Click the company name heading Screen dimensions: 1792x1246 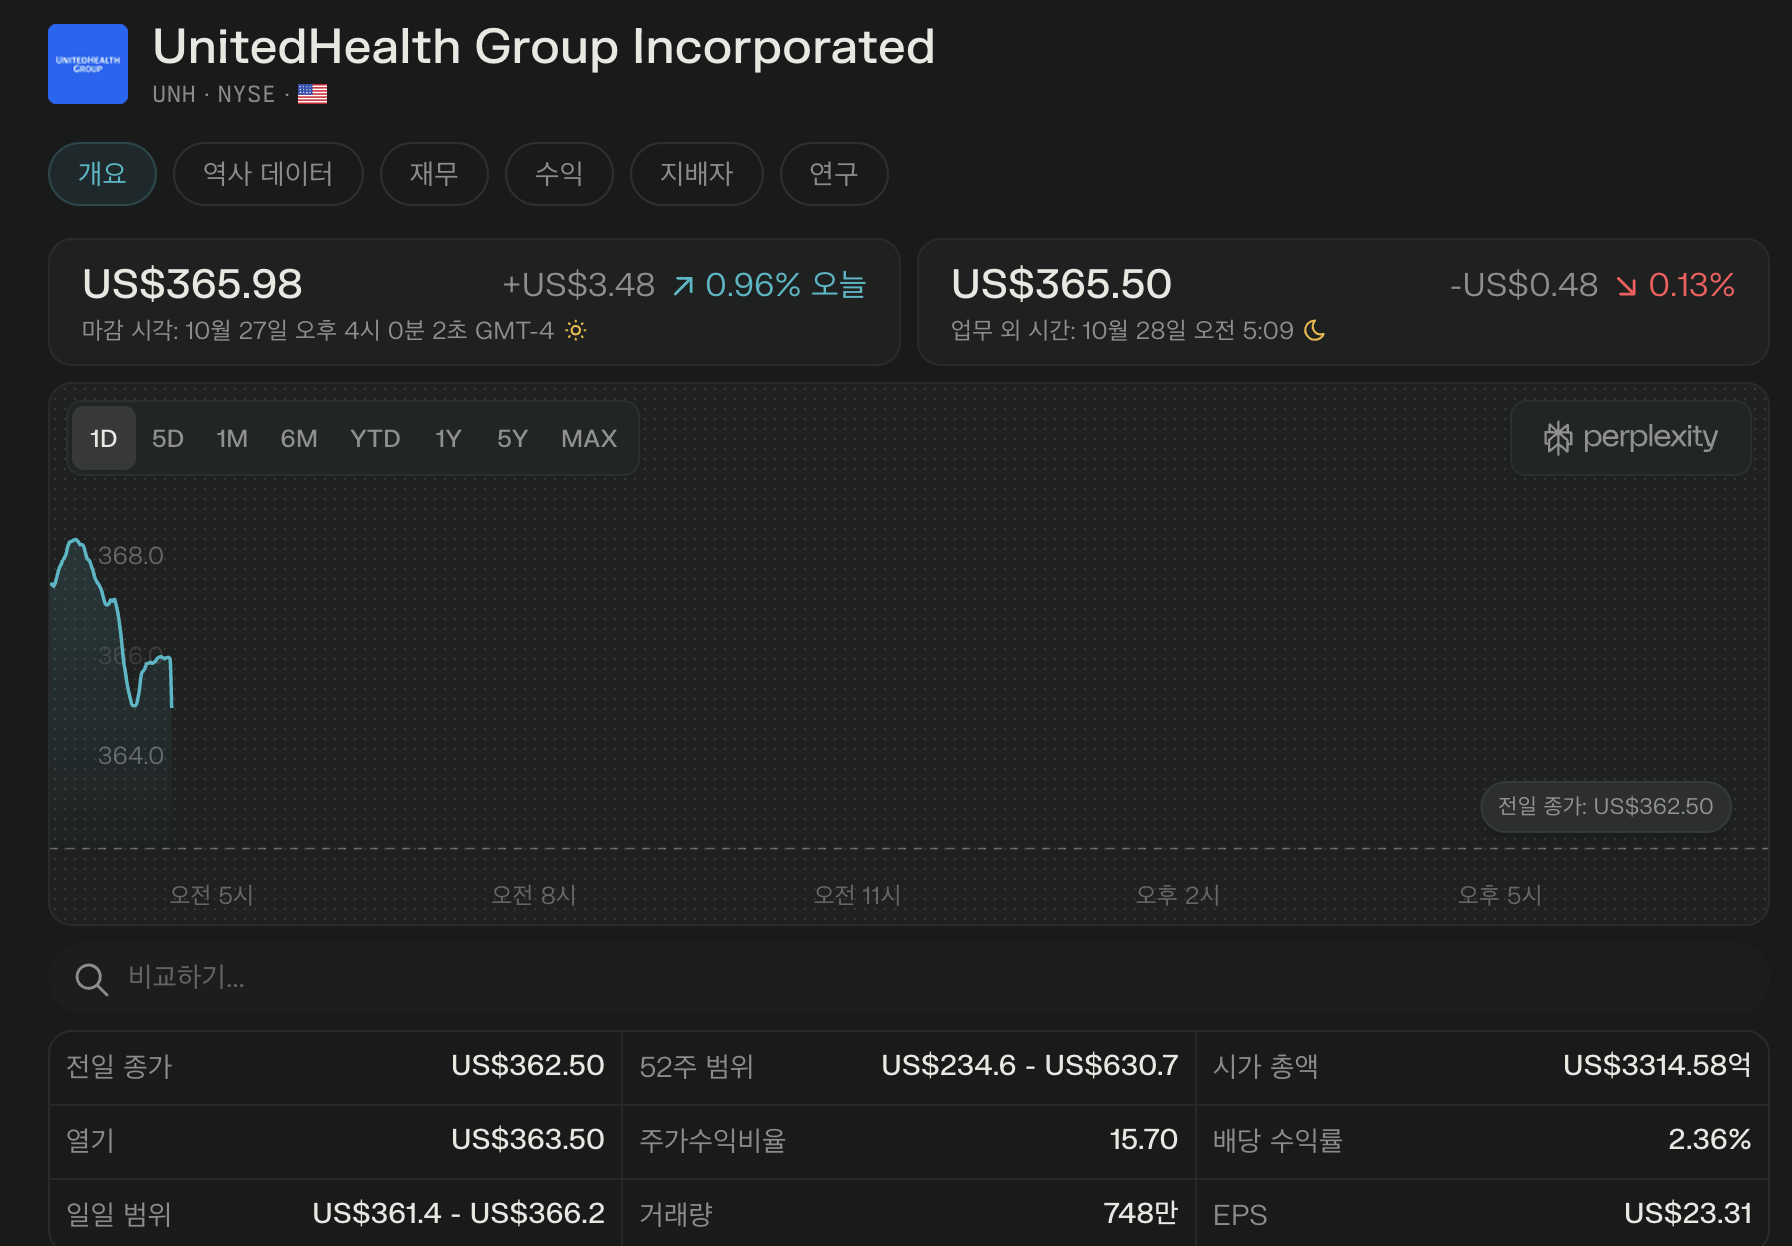pos(543,47)
